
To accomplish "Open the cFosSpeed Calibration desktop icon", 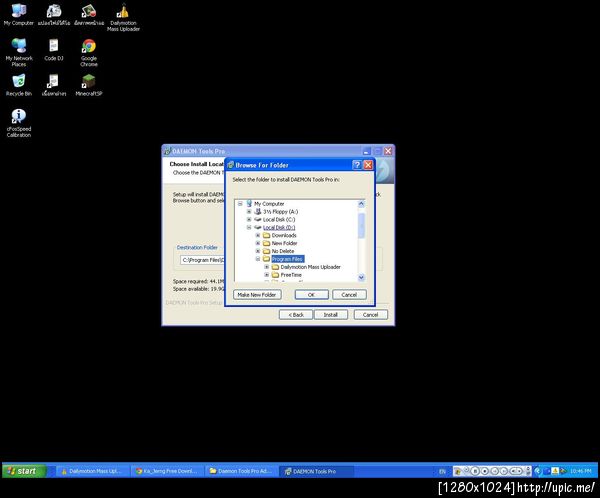I will [x=19, y=123].
